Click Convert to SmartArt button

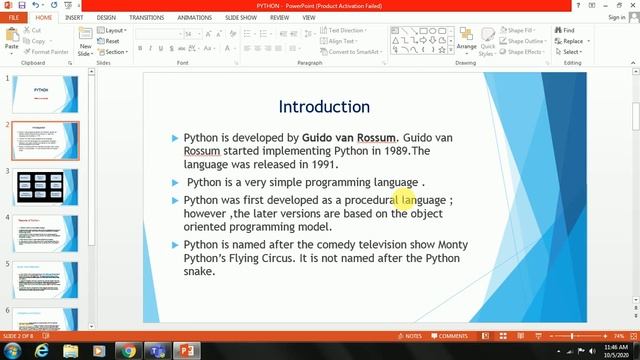tap(351, 52)
